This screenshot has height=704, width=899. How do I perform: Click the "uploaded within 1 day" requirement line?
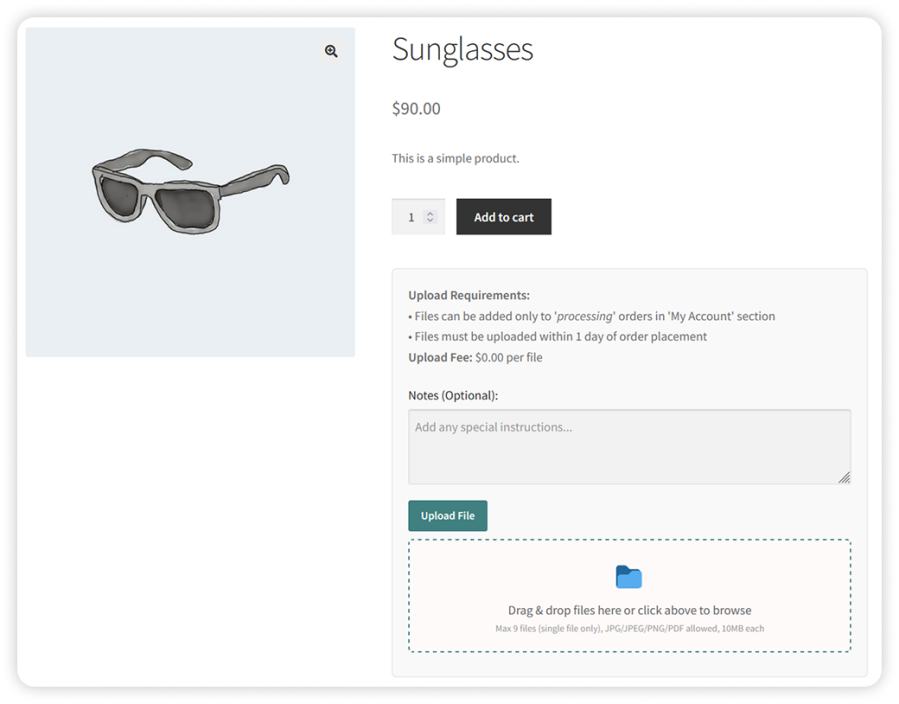[560, 337]
